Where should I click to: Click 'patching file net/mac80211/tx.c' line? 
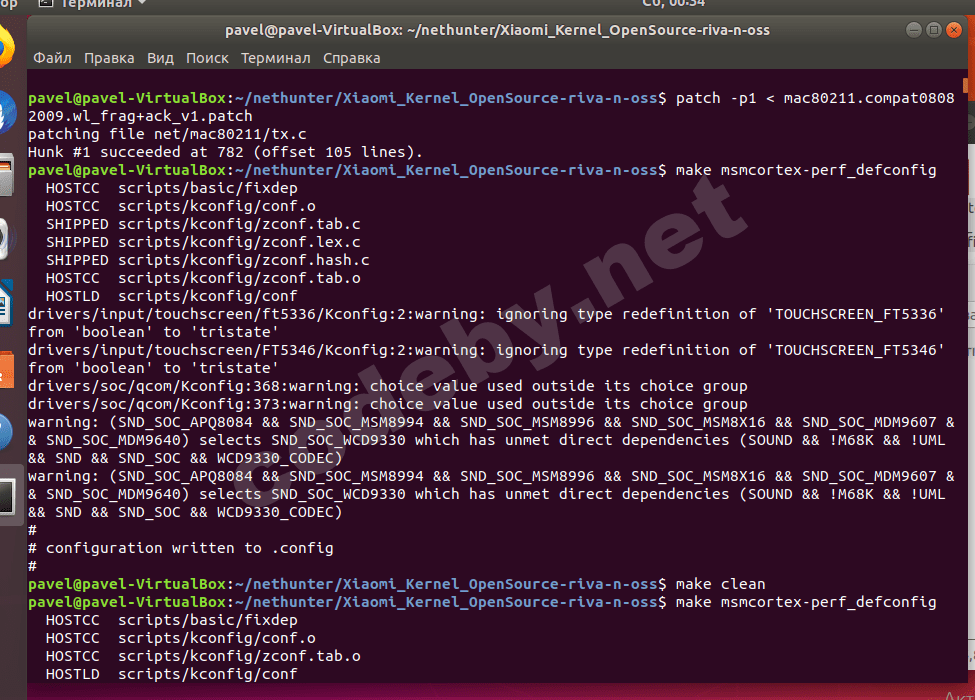pyautogui.click(x=167, y=134)
